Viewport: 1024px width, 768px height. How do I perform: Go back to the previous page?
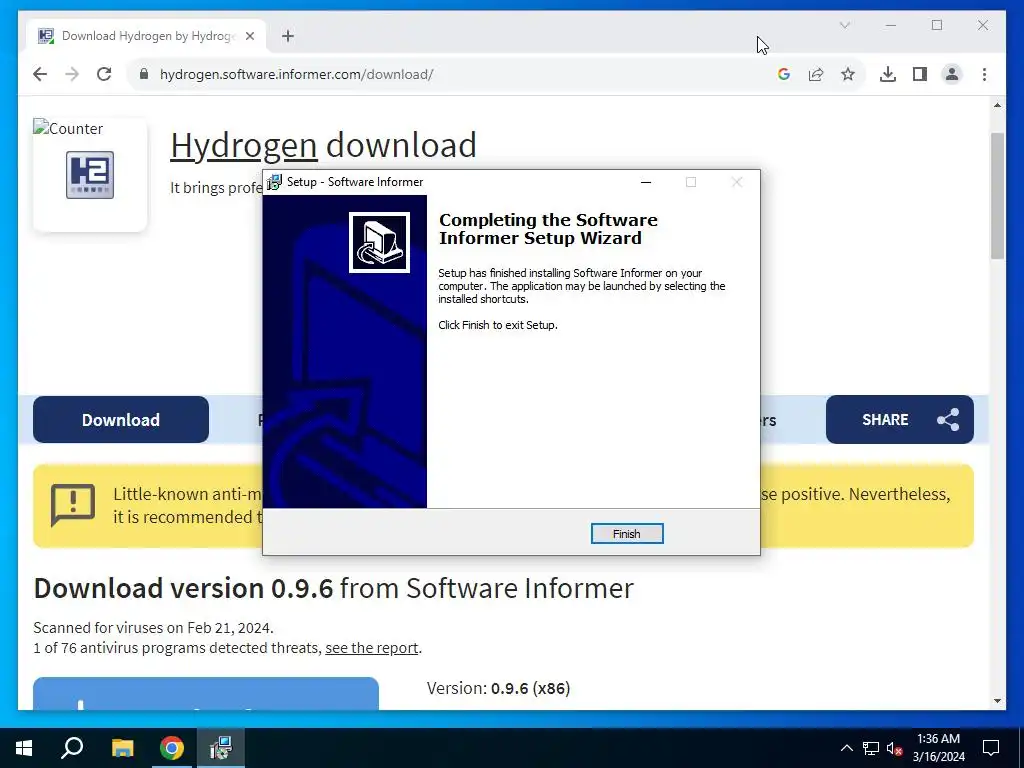(x=40, y=74)
